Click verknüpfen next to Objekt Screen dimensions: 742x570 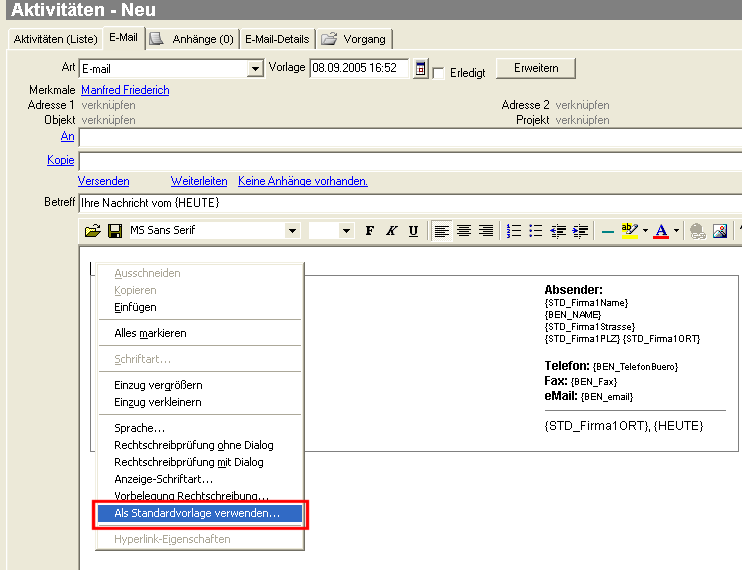tap(108, 120)
